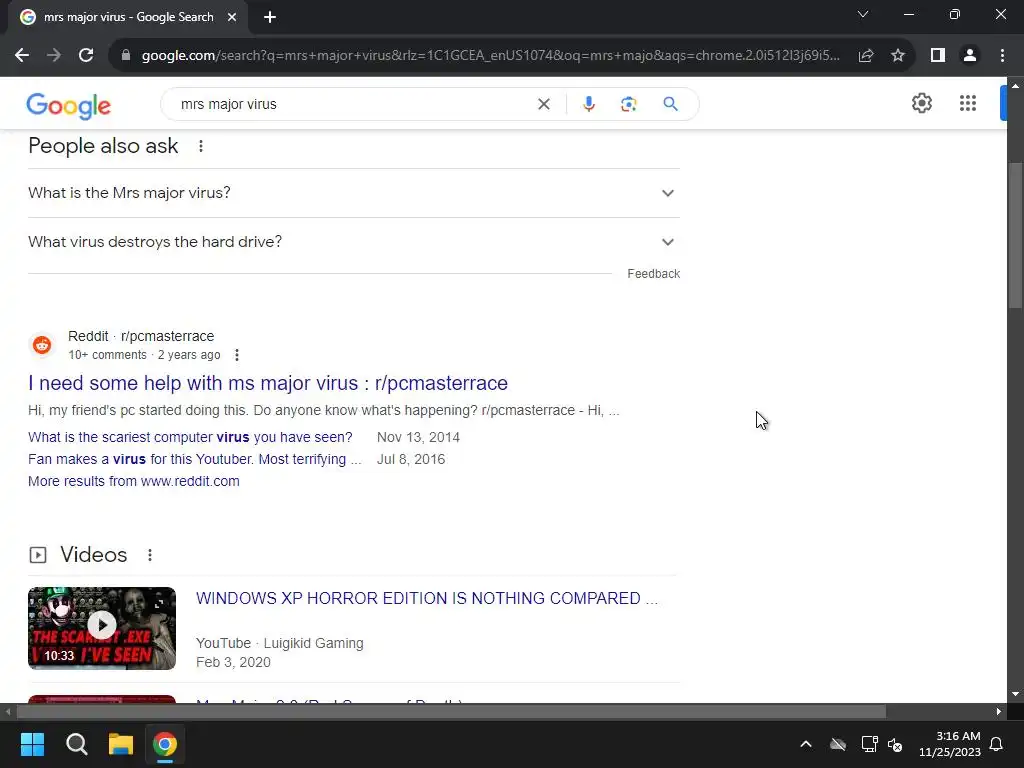
Task: Click the horizontal page scrollbar thumb
Action: click(451, 712)
